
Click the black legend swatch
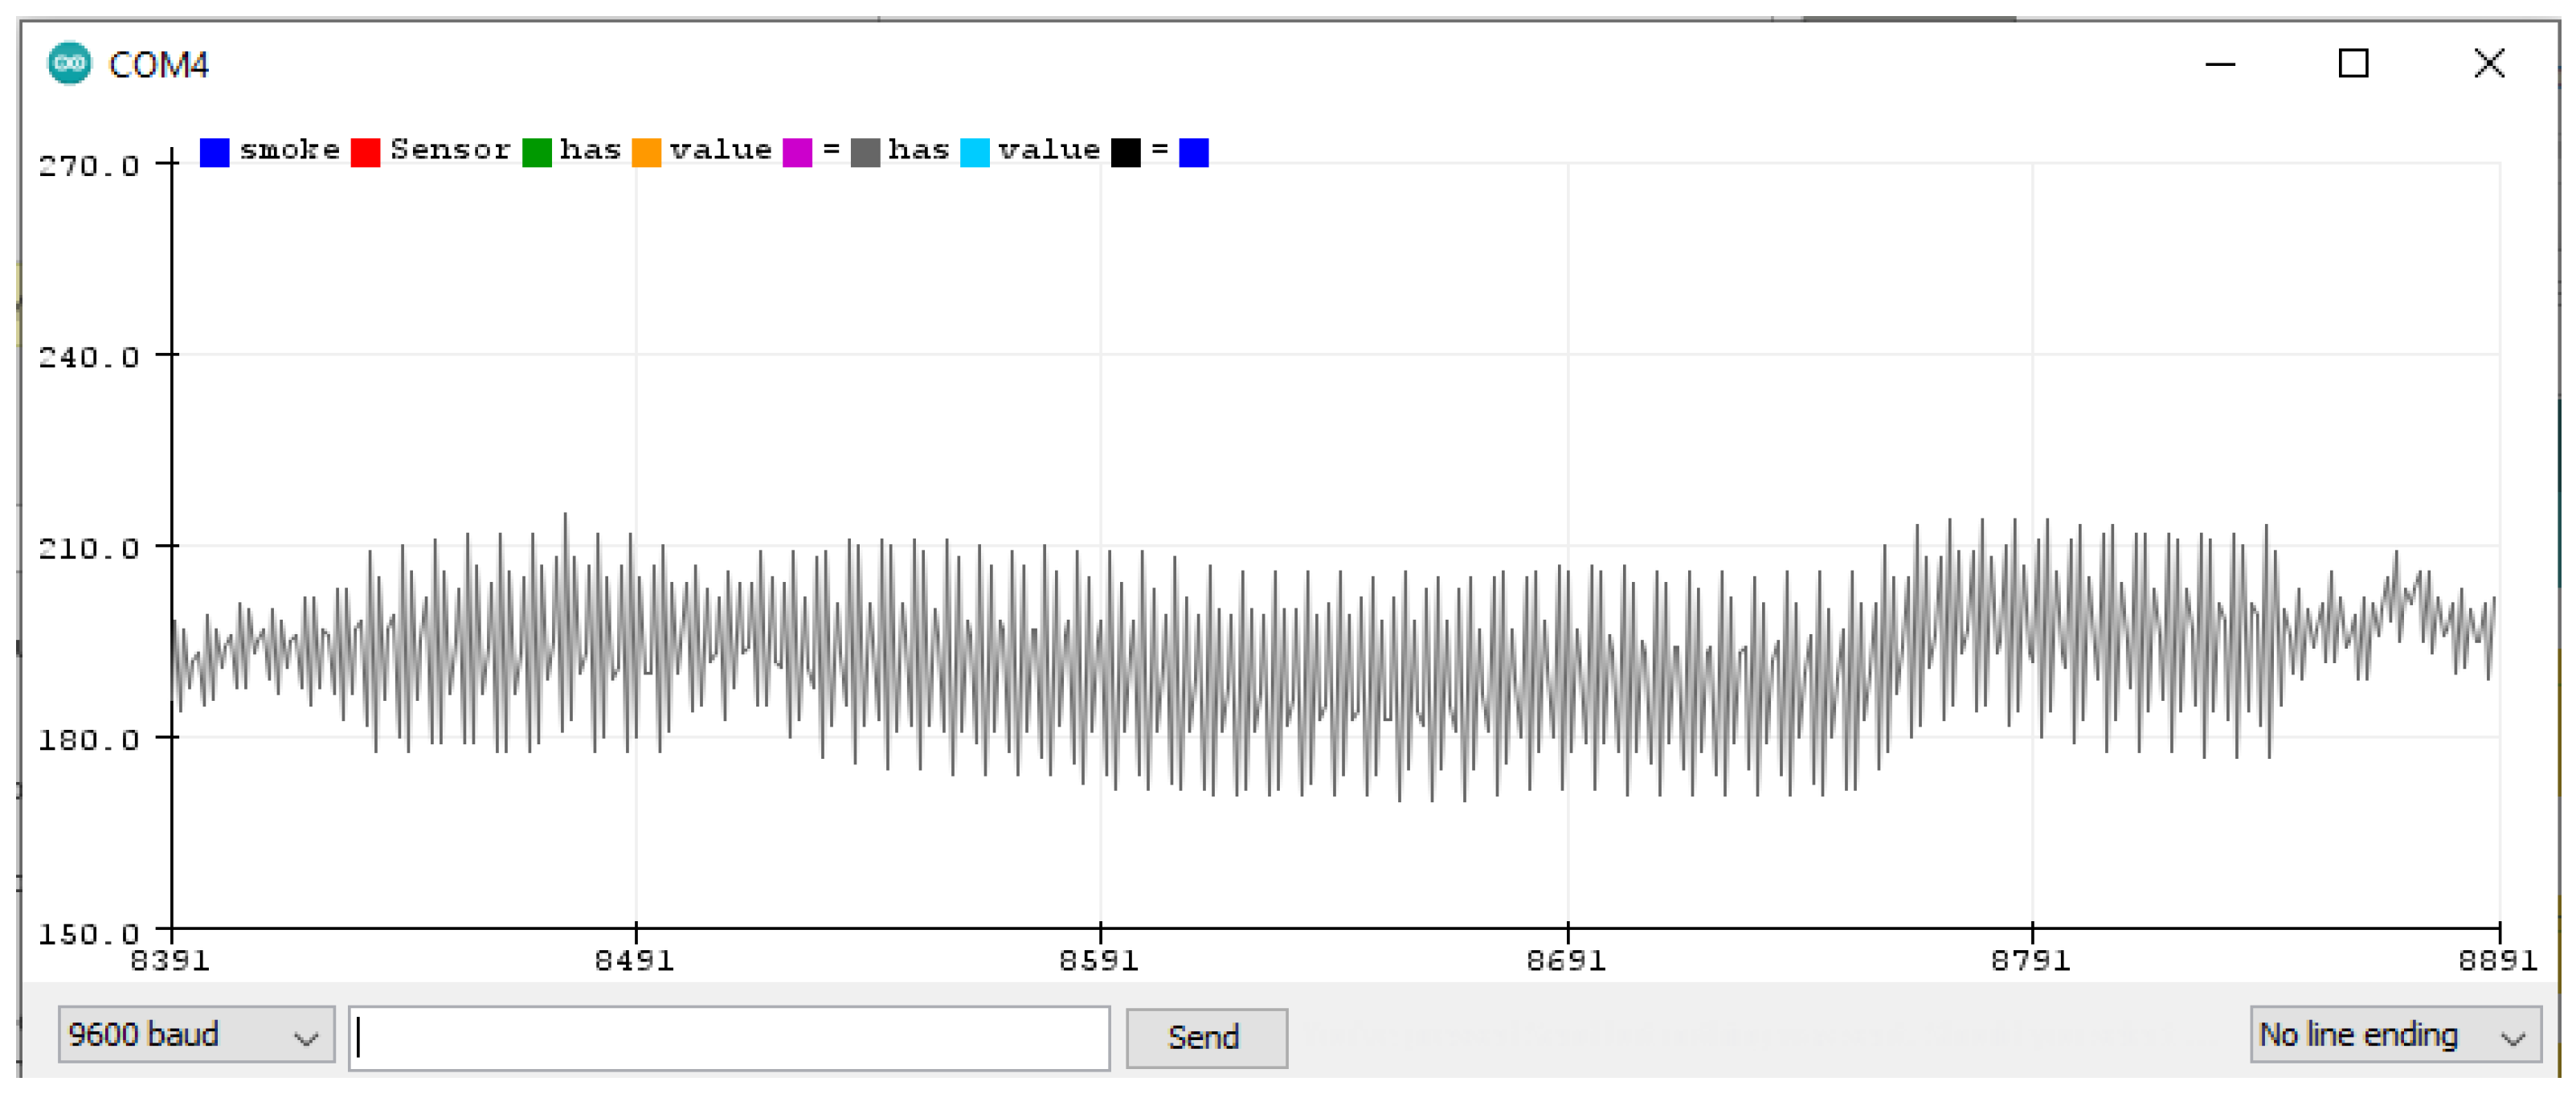(1126, 152)
